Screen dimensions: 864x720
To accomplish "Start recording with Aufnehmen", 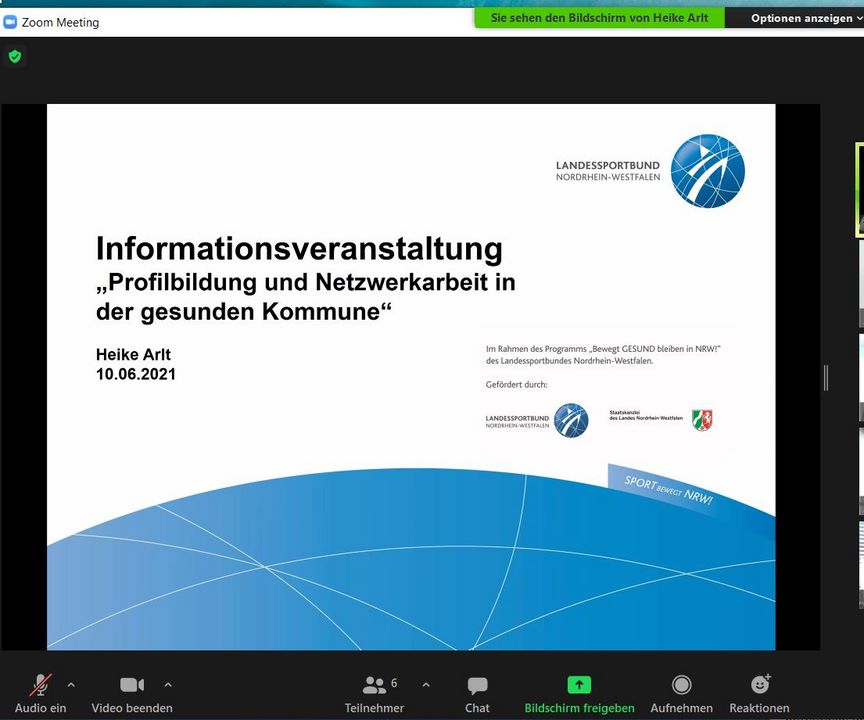I will click(x=682, y=692).
